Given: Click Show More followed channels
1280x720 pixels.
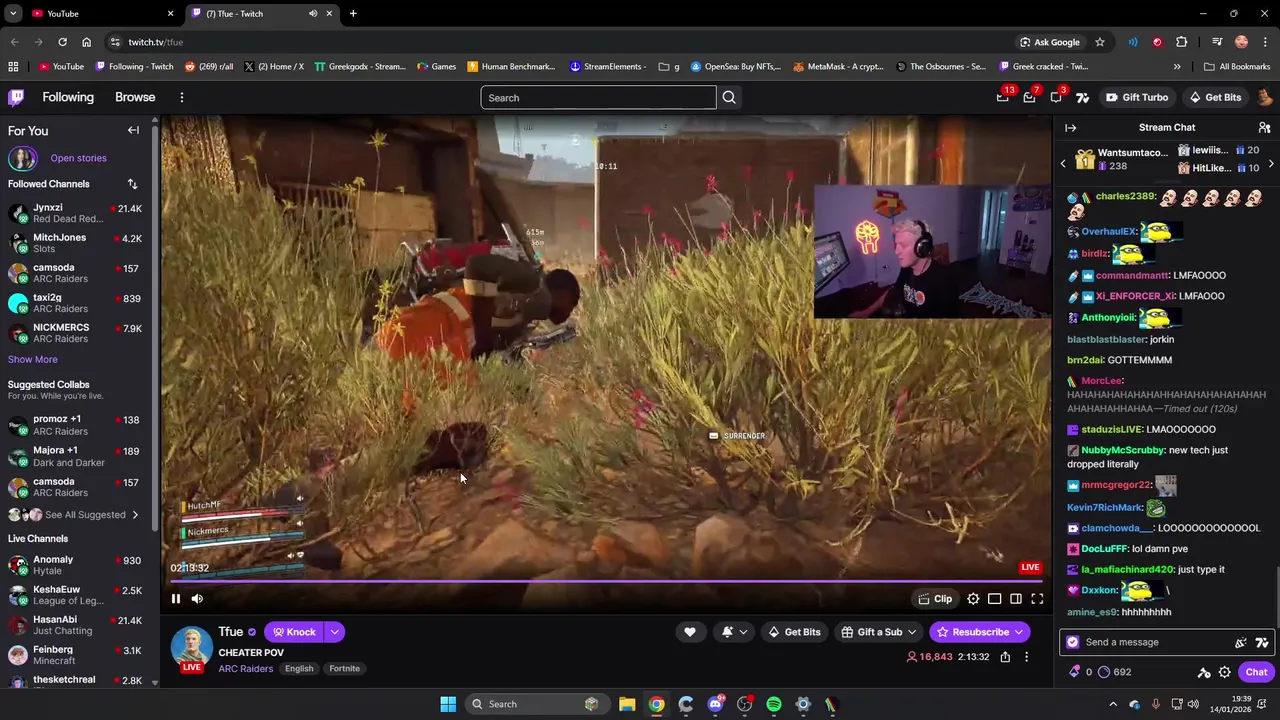Looking at the screenshot, I should [33, 360].
